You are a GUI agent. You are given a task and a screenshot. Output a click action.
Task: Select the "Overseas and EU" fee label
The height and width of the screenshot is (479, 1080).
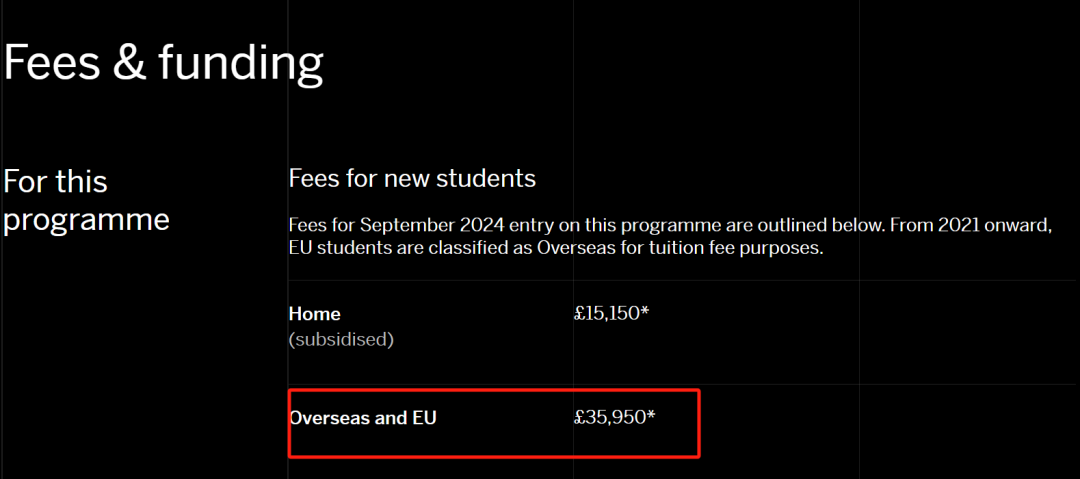click(362, 418)
